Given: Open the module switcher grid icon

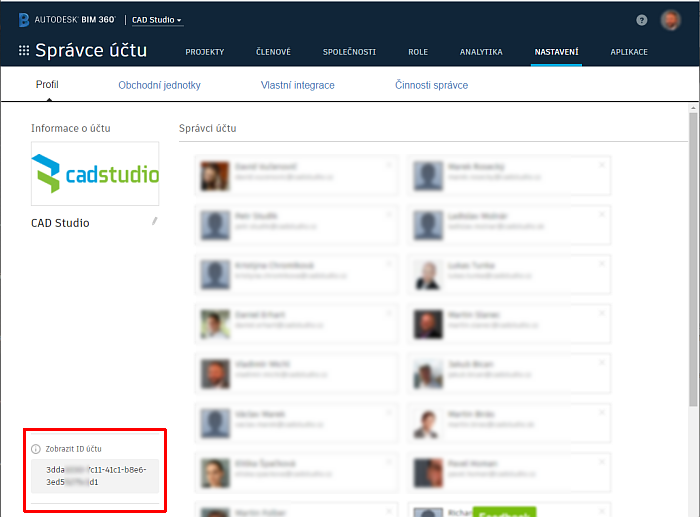Looking at the screenshot, I should (x=23, y=51).
